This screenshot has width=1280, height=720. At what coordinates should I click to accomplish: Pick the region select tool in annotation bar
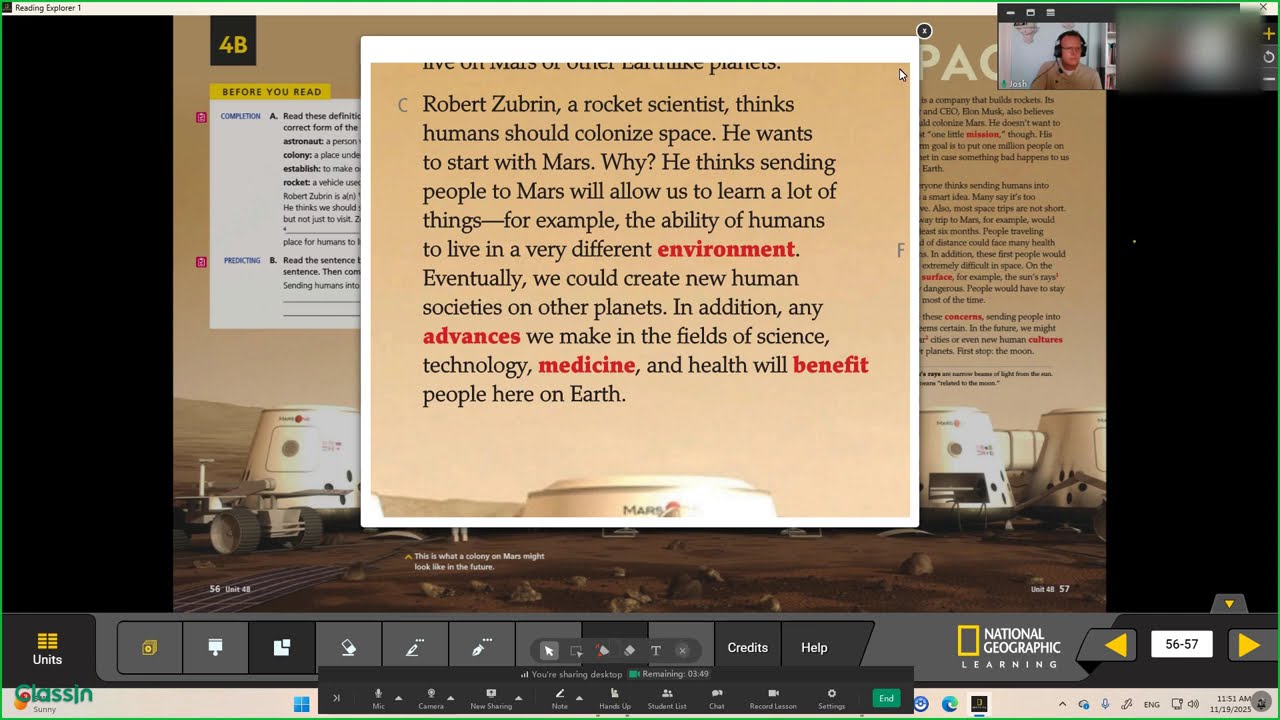[576, 650]
